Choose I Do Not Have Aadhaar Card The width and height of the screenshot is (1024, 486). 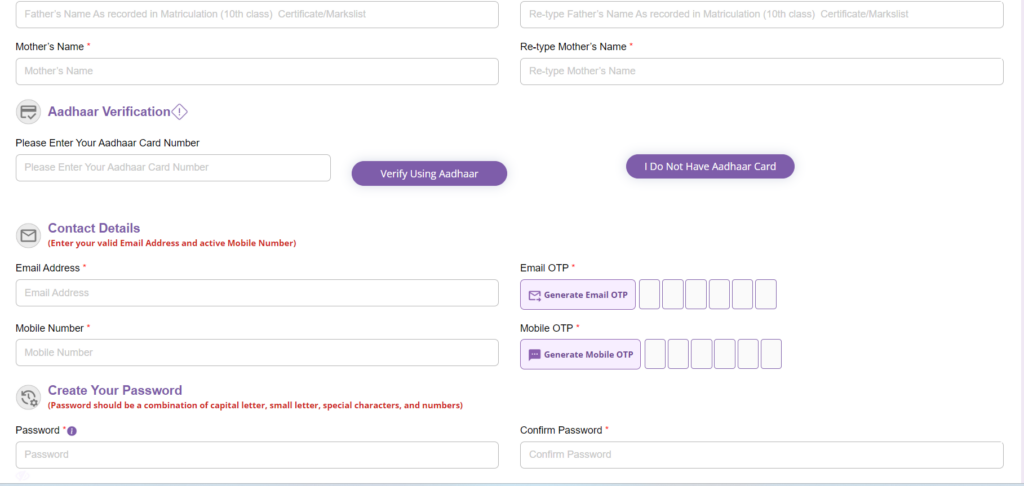(710, 167)
